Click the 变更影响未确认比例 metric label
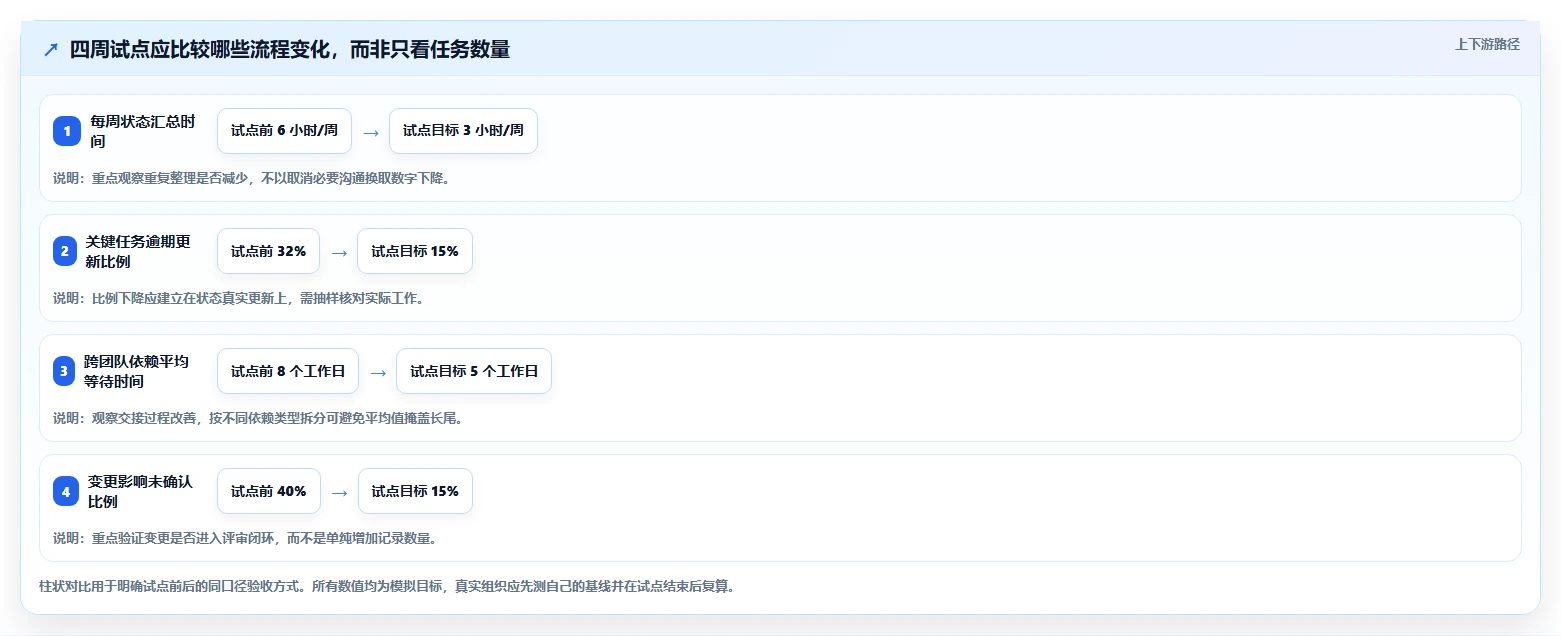The height and width of the screenshot is (636, 1561). click(x=142, y=491)
